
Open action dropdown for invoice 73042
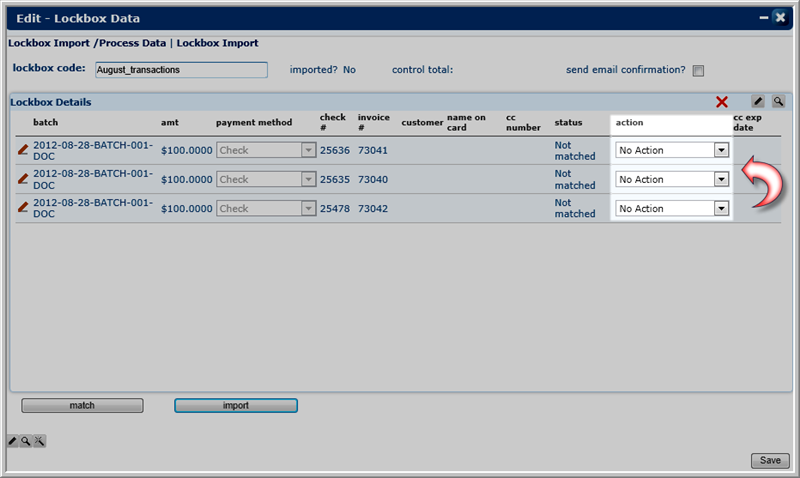pyautogui.click(x=671, y=208)
